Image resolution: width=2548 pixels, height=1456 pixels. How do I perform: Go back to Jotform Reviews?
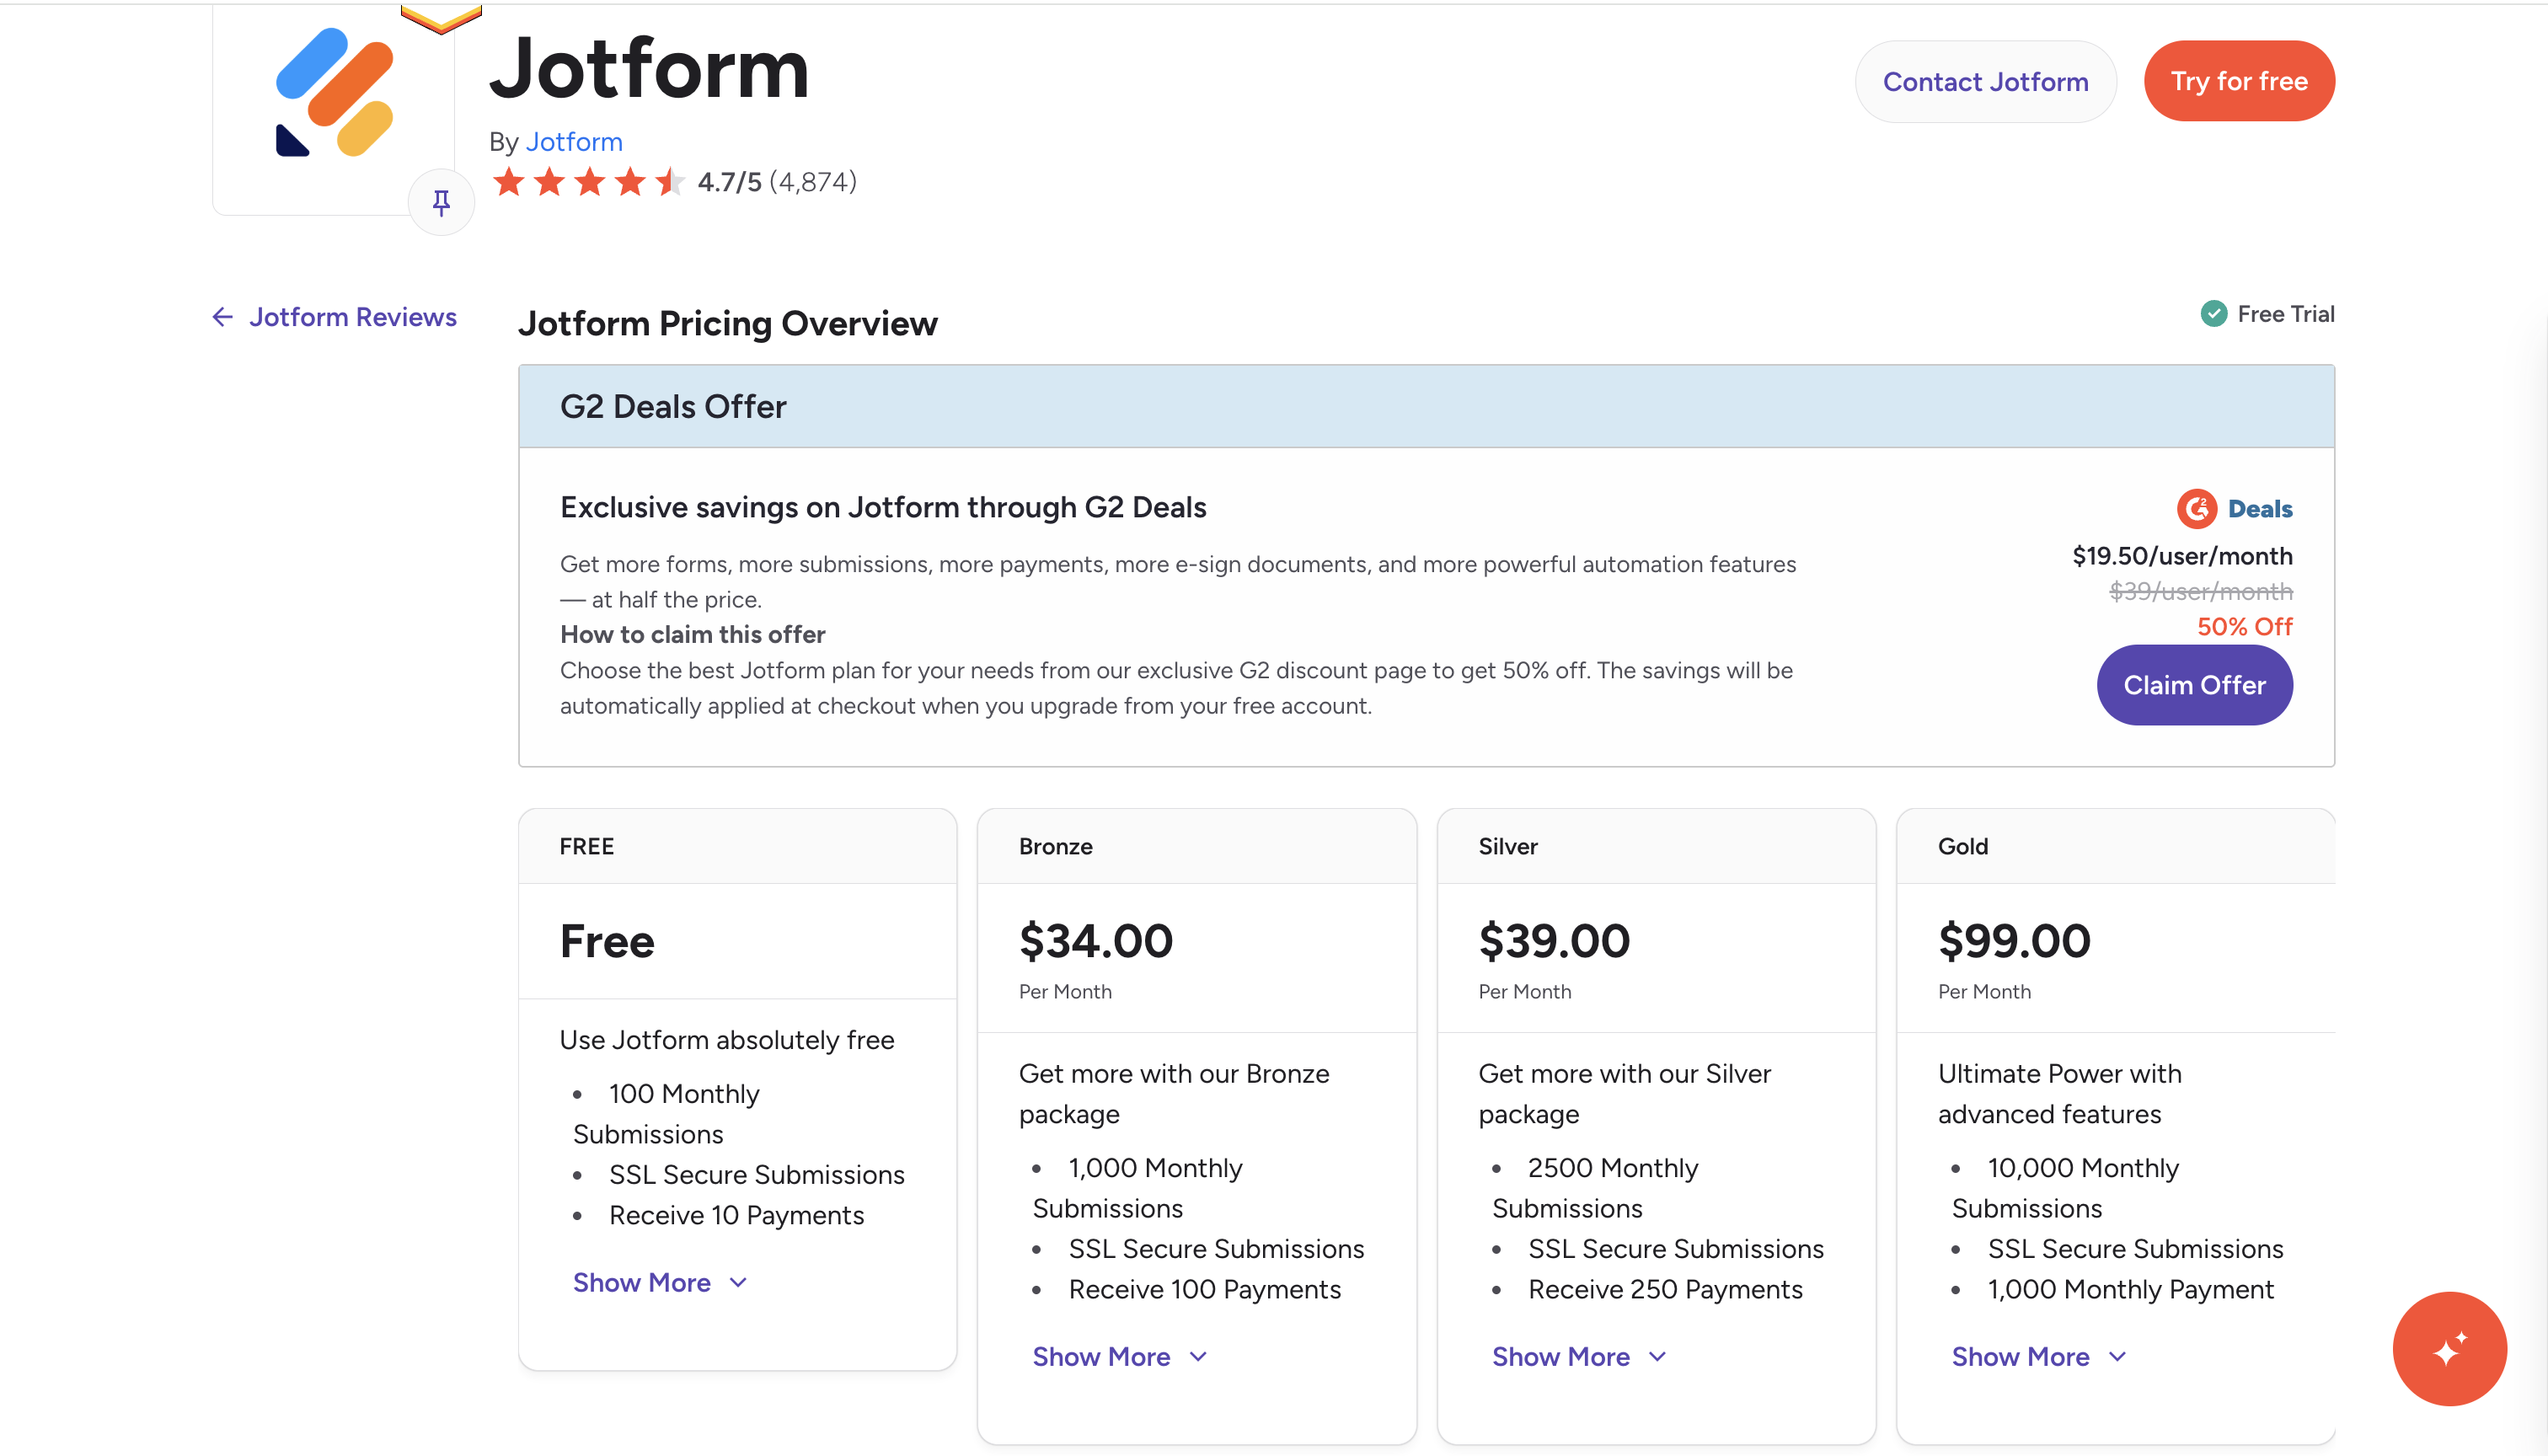[x=352, y=317]
